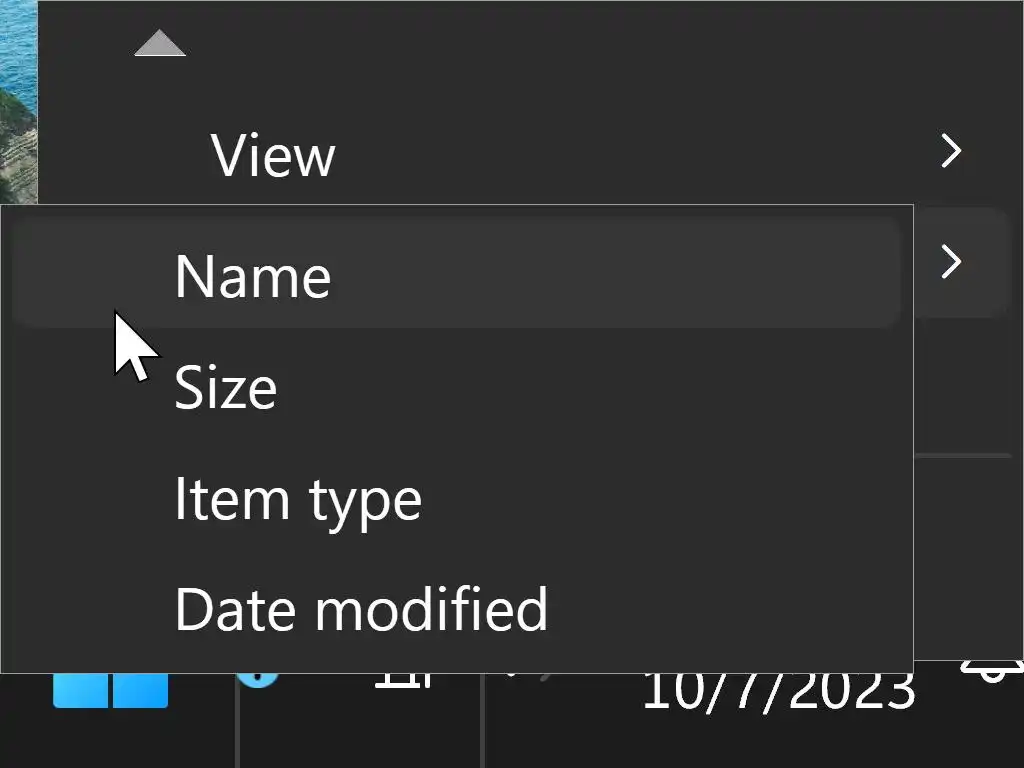Click the white taskbar icon right of the blue circle
Viewport: 1024px width, 768px height.
tap(403, 681)
